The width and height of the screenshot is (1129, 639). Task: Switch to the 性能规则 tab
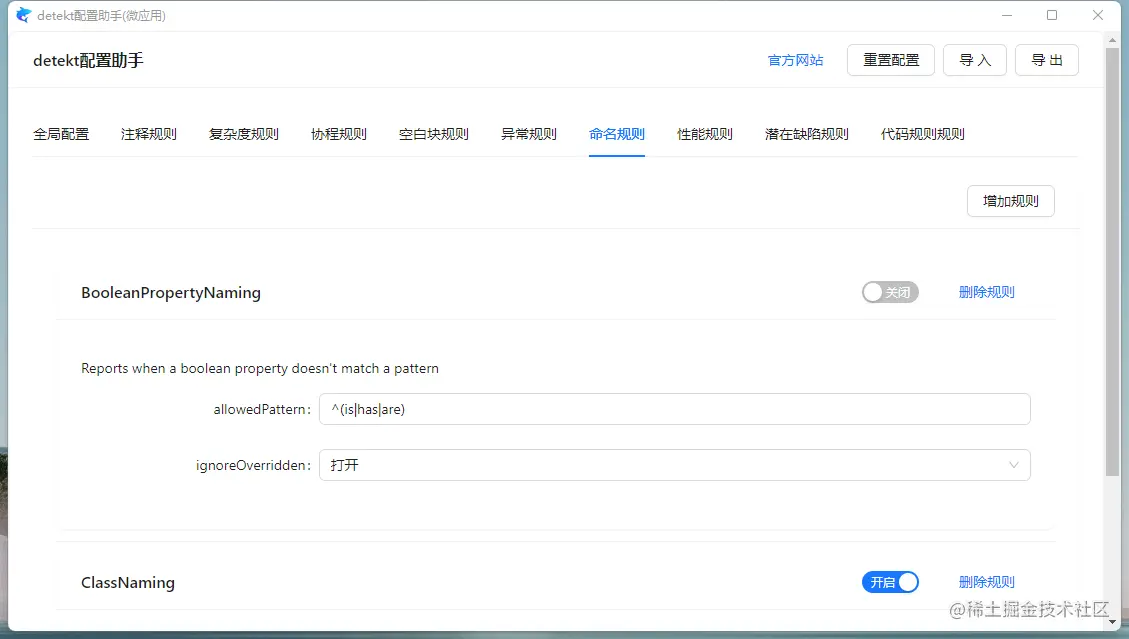(x=704, y=134)
